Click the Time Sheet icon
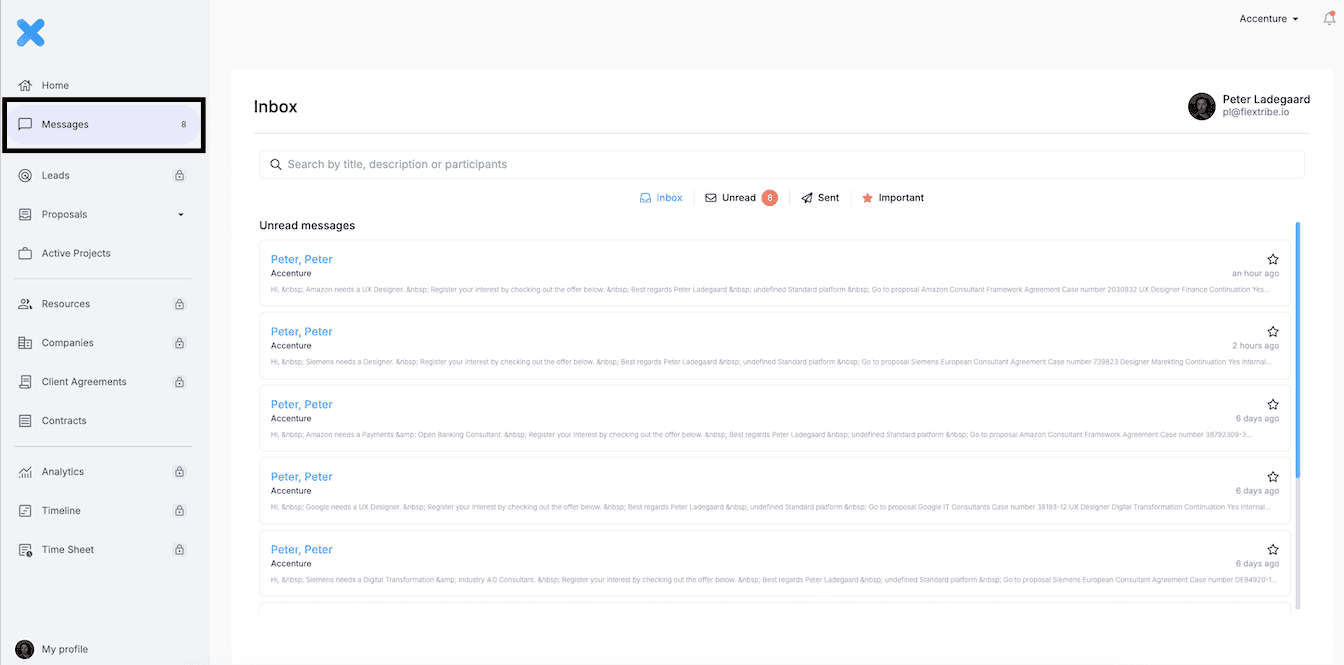 click(x=25, y=550)
